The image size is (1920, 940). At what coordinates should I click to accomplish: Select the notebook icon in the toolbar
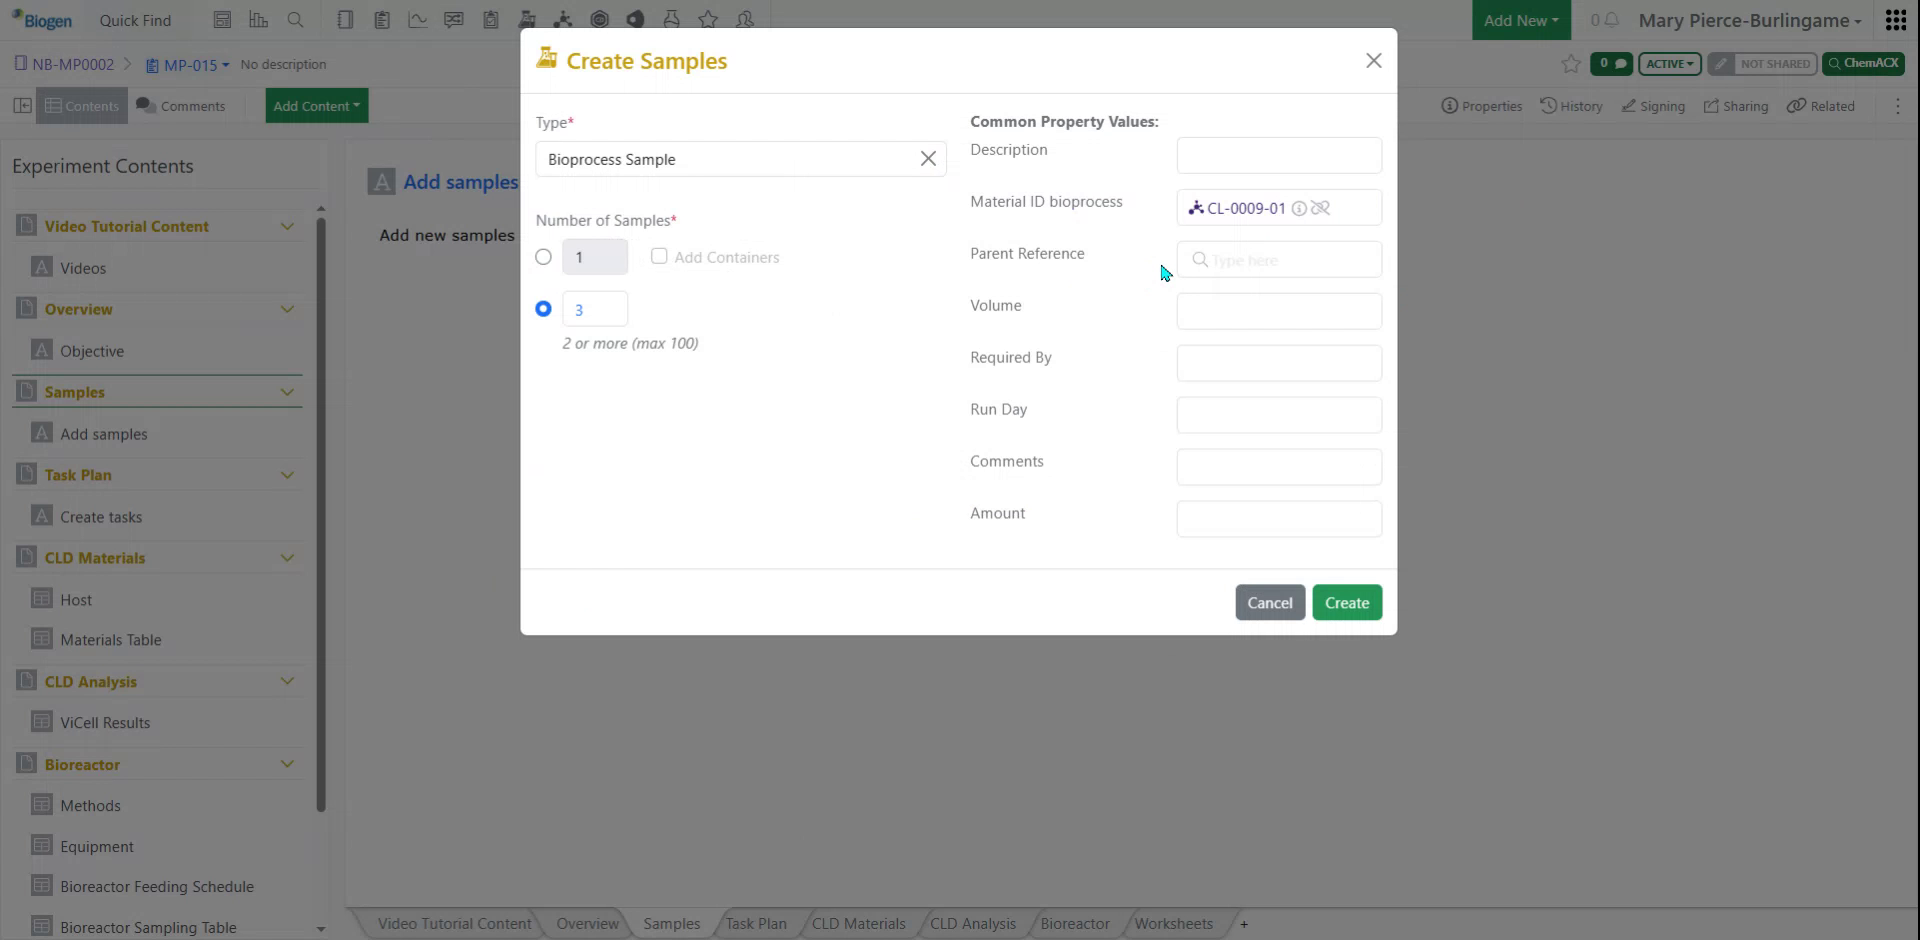[x=345, y=19]
